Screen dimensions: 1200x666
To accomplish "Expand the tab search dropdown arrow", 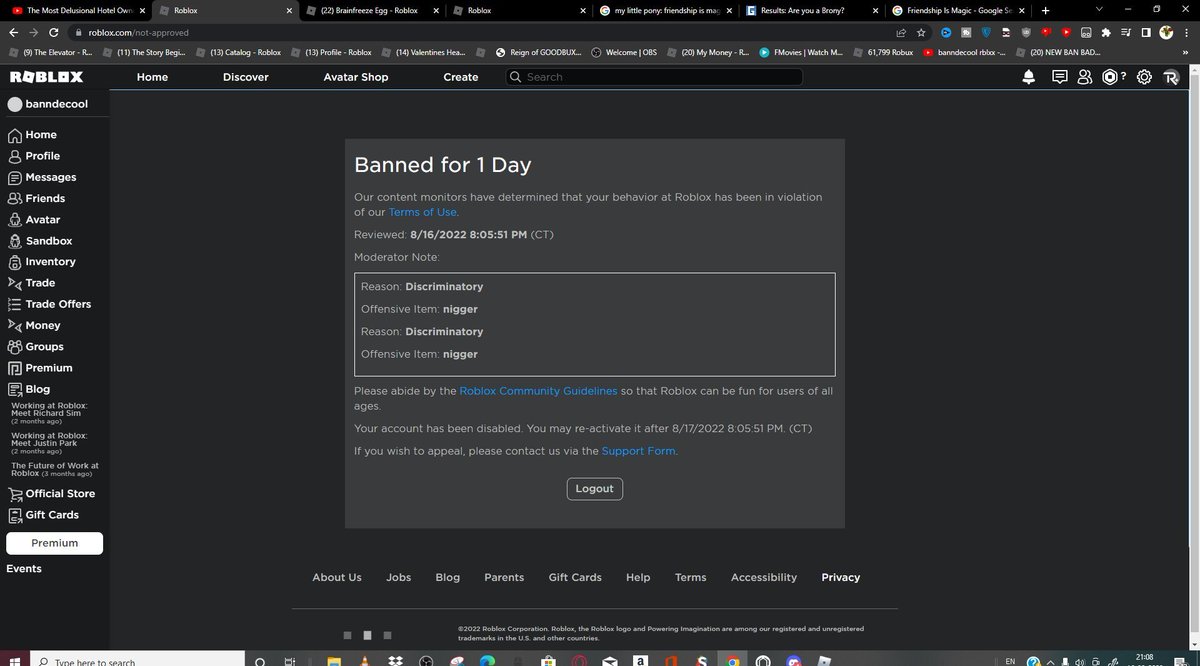I will 1099,10.
